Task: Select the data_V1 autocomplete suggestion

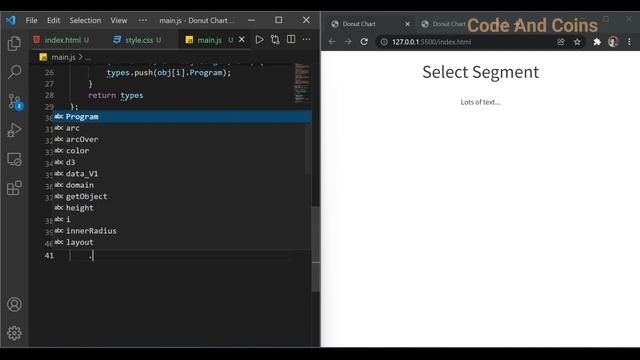Action: (x=182, y=174)
